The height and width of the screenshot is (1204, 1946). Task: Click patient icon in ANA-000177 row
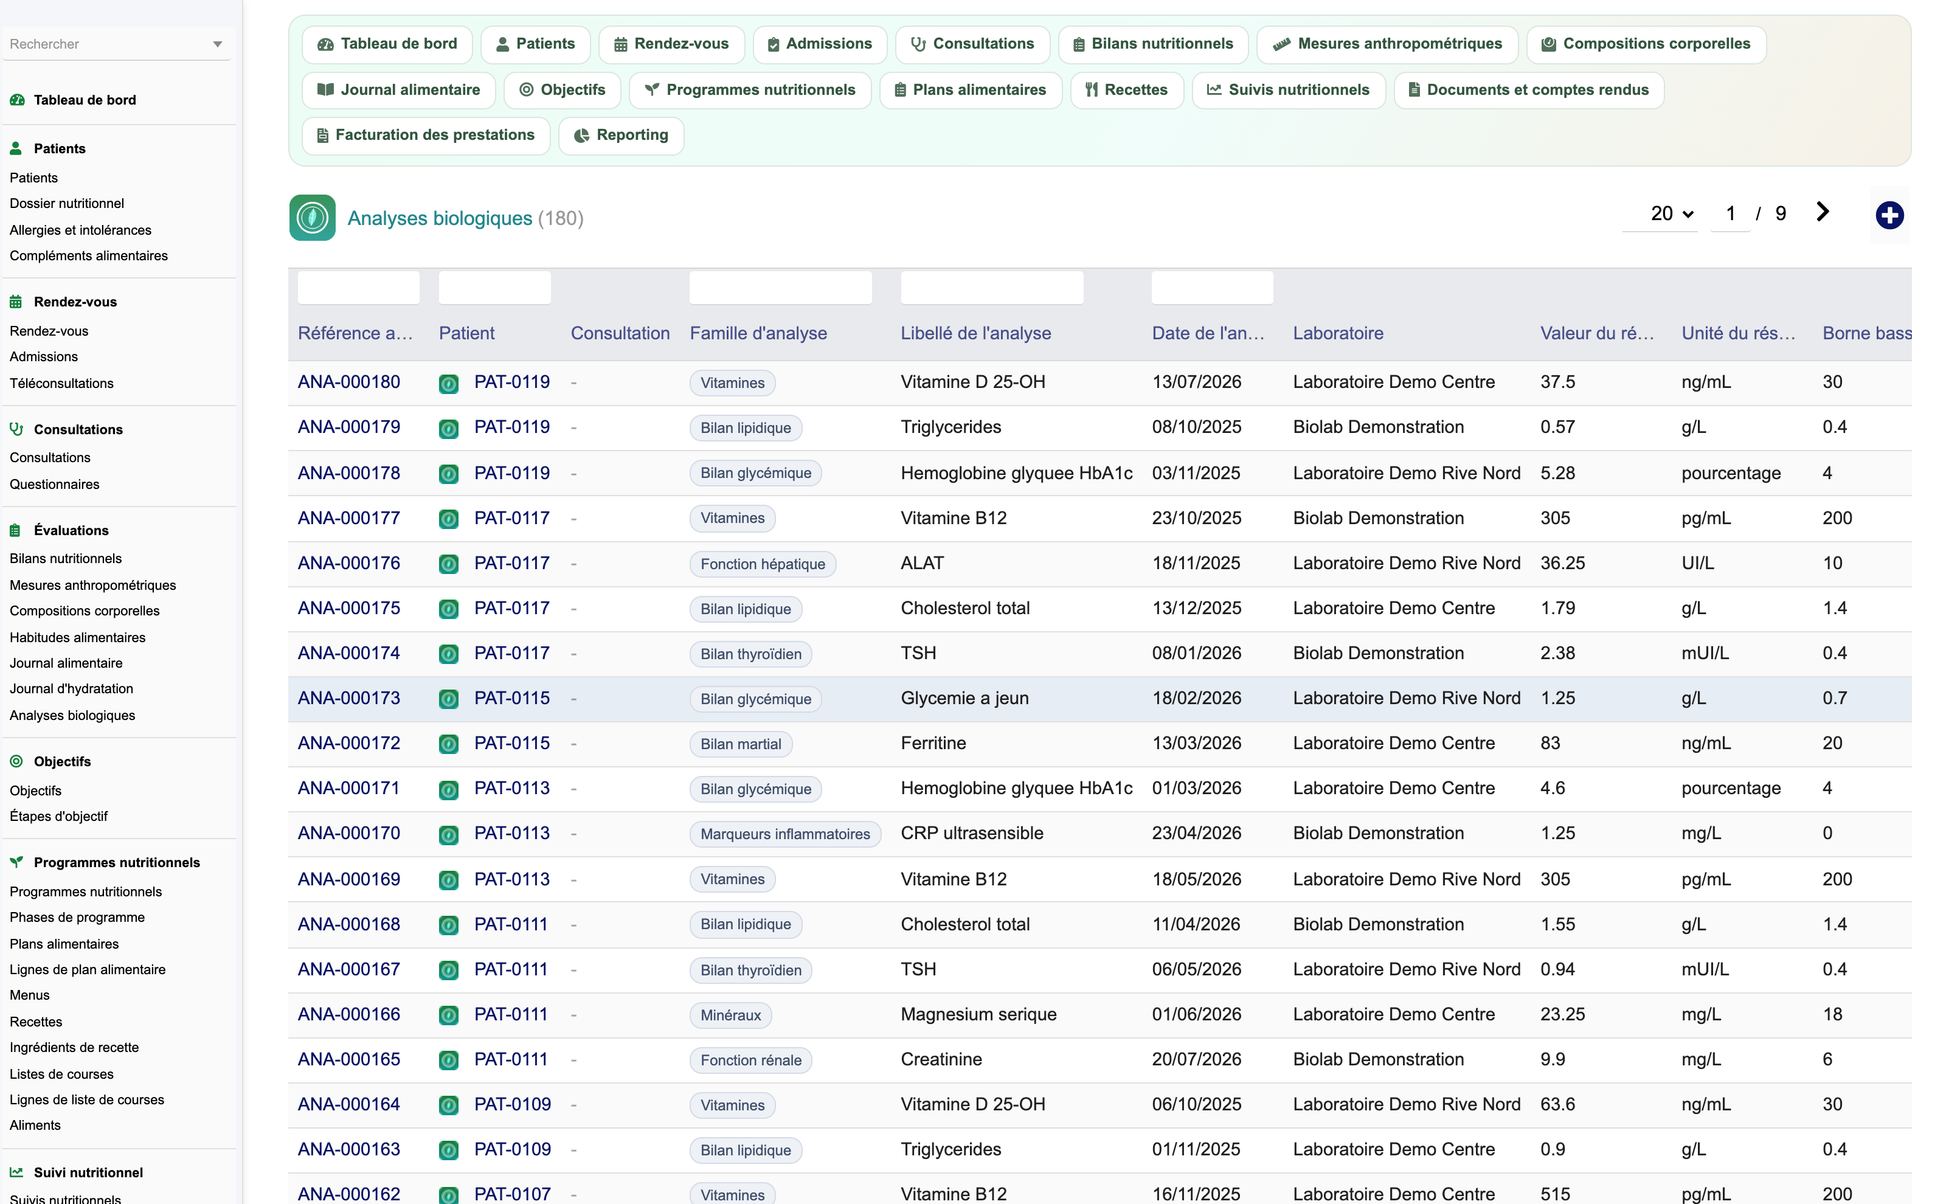(x=449, y=519)
